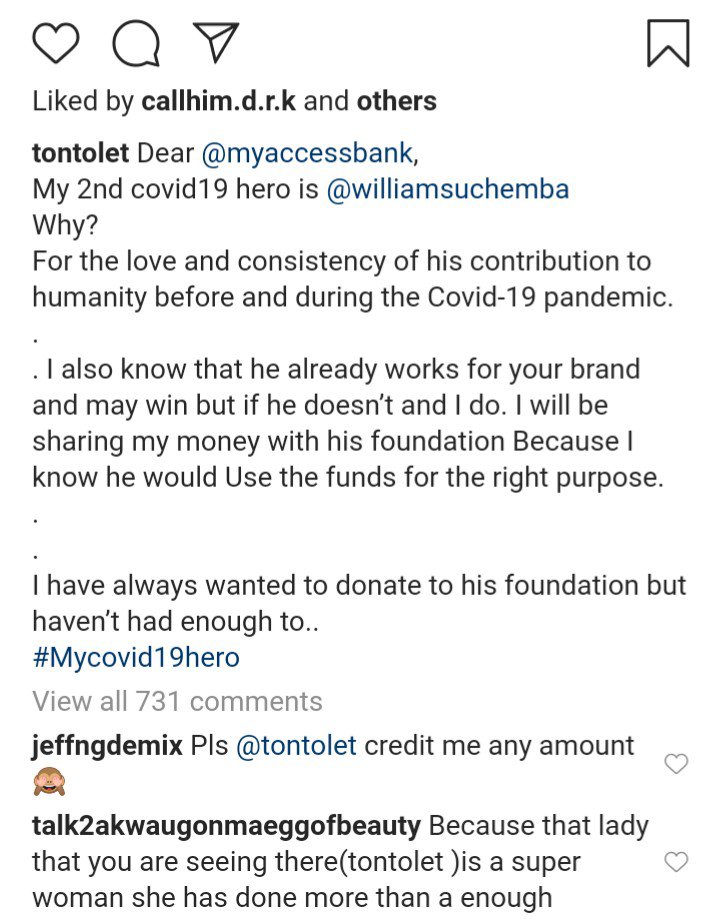View list of others who liked
The width and height of the screenshot is (720, 920).
pos(397,101)
